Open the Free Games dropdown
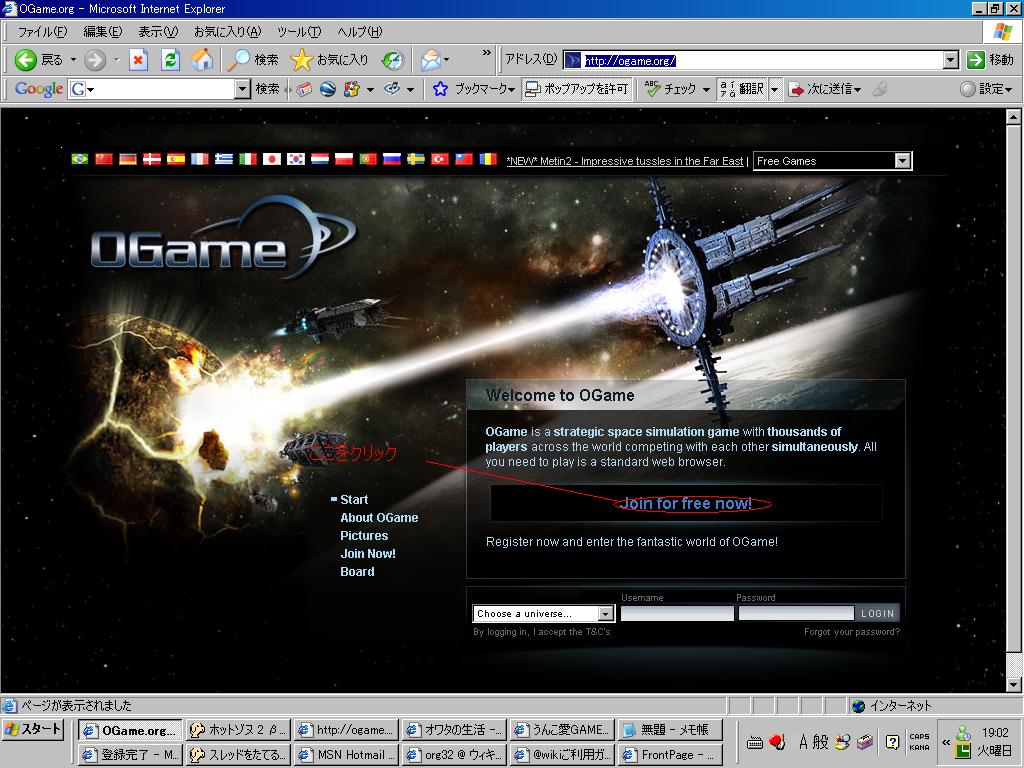 click(x=902, y=161)
